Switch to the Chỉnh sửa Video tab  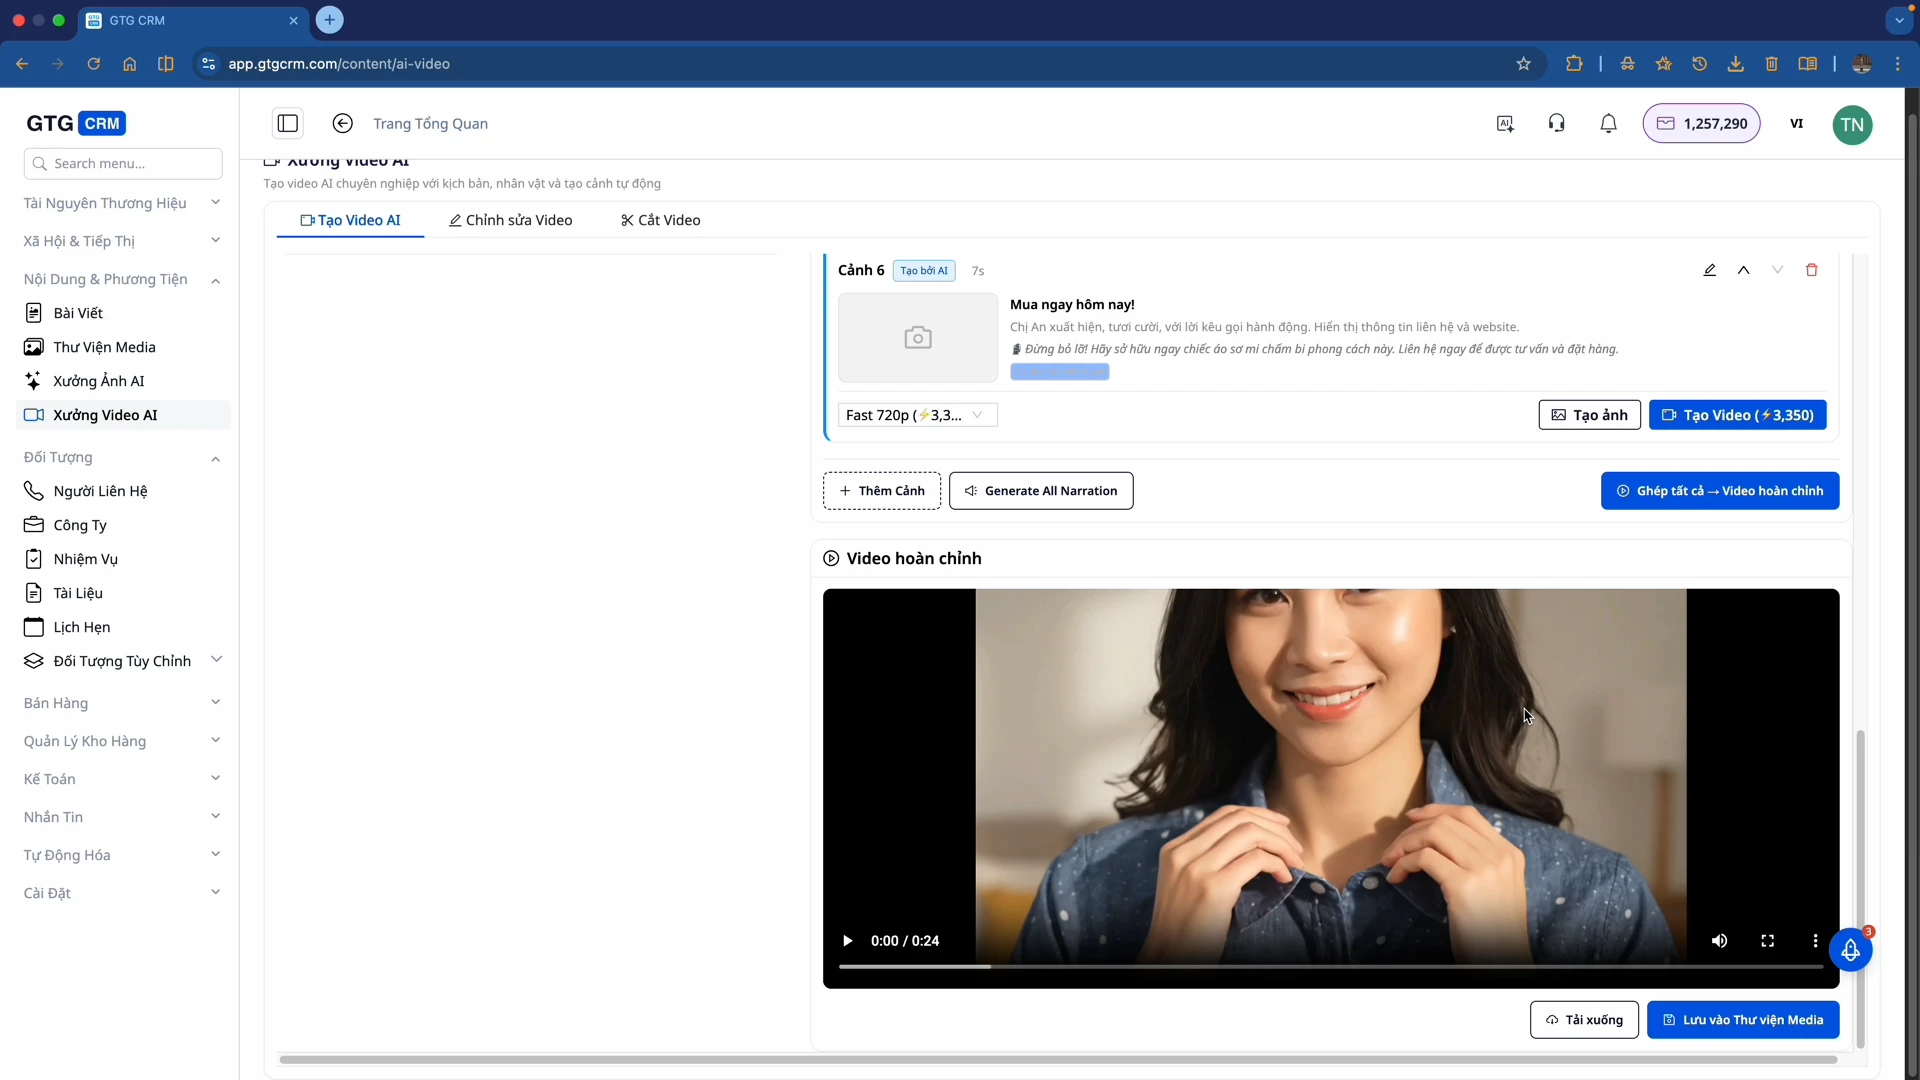point(511,220)
